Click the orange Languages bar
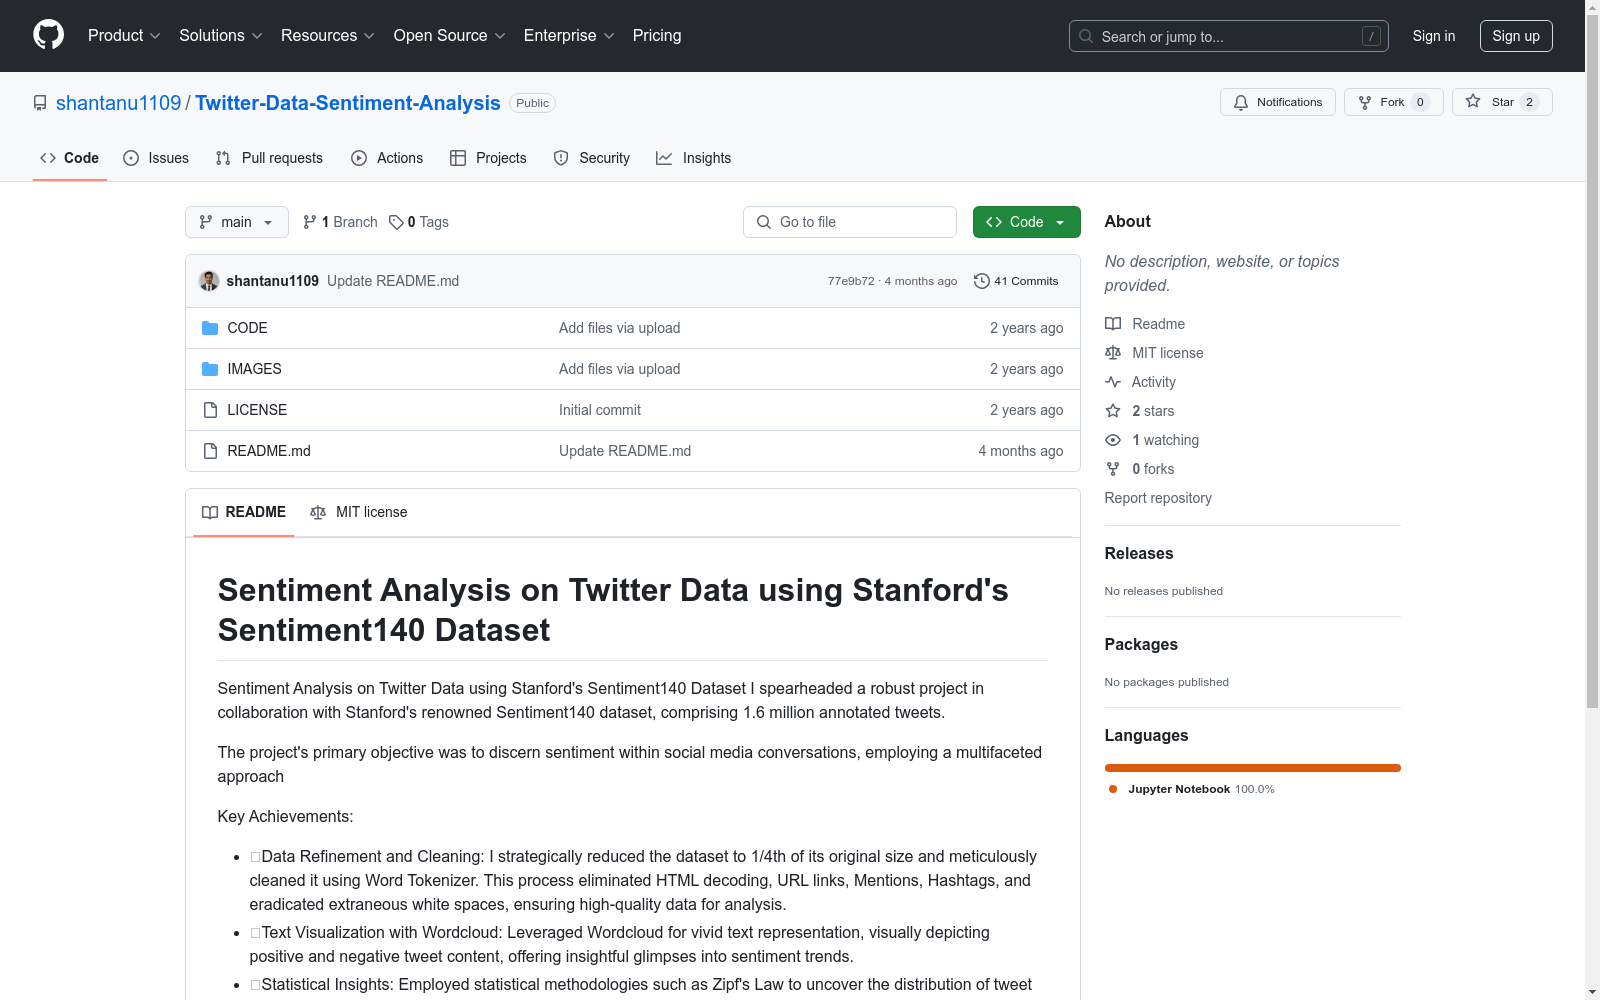 click(1253, 768)
